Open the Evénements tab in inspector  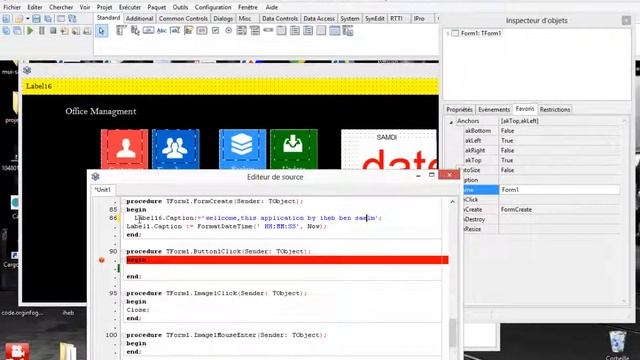(x=494, y=109)
